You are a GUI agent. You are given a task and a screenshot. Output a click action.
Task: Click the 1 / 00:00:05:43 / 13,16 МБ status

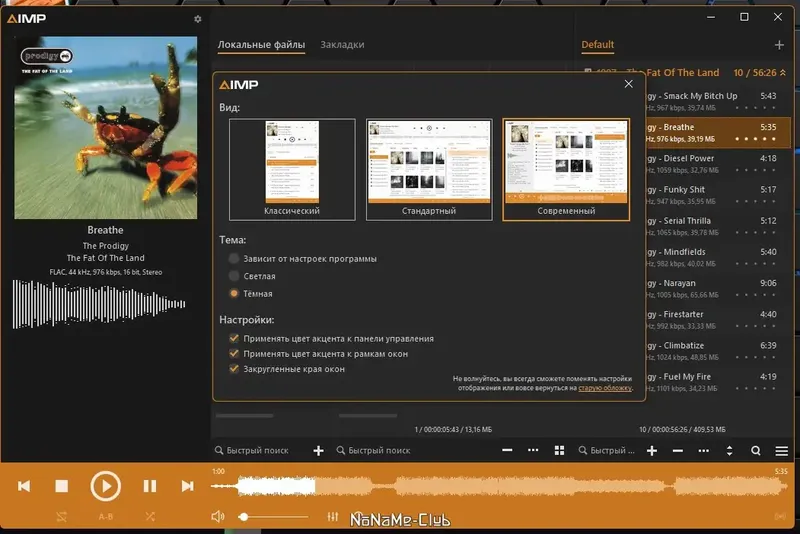tap(453, 429)
